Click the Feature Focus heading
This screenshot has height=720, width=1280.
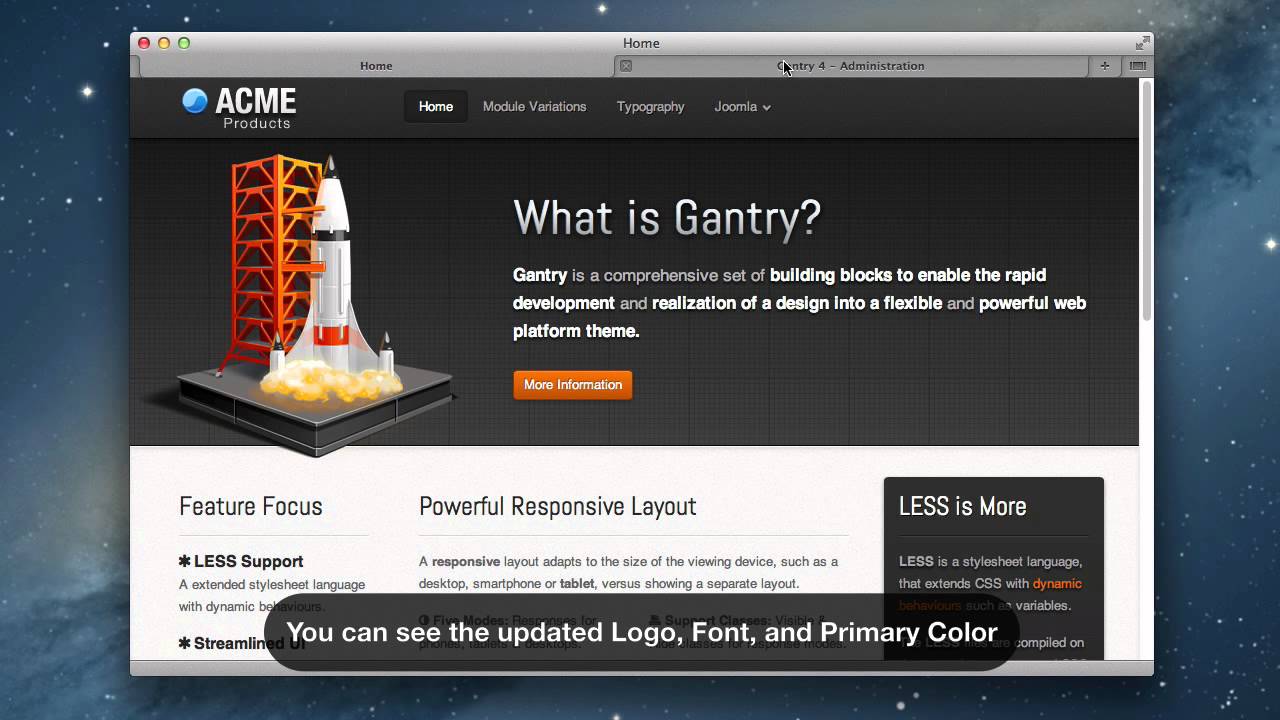[251, 506]
